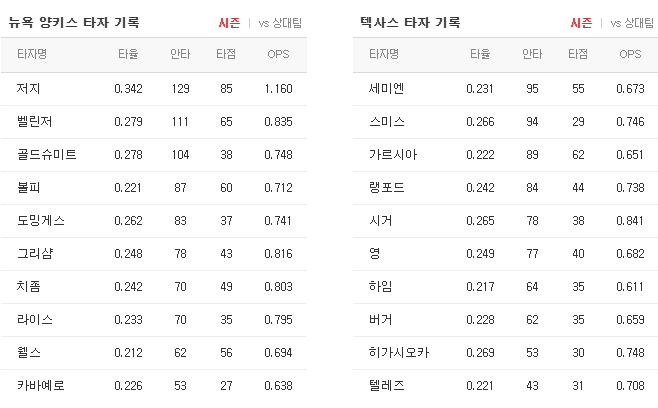Select 시즌 tab in Yankees batter table
The width and height of the screenshot is (658, 408).
(229, 23)
